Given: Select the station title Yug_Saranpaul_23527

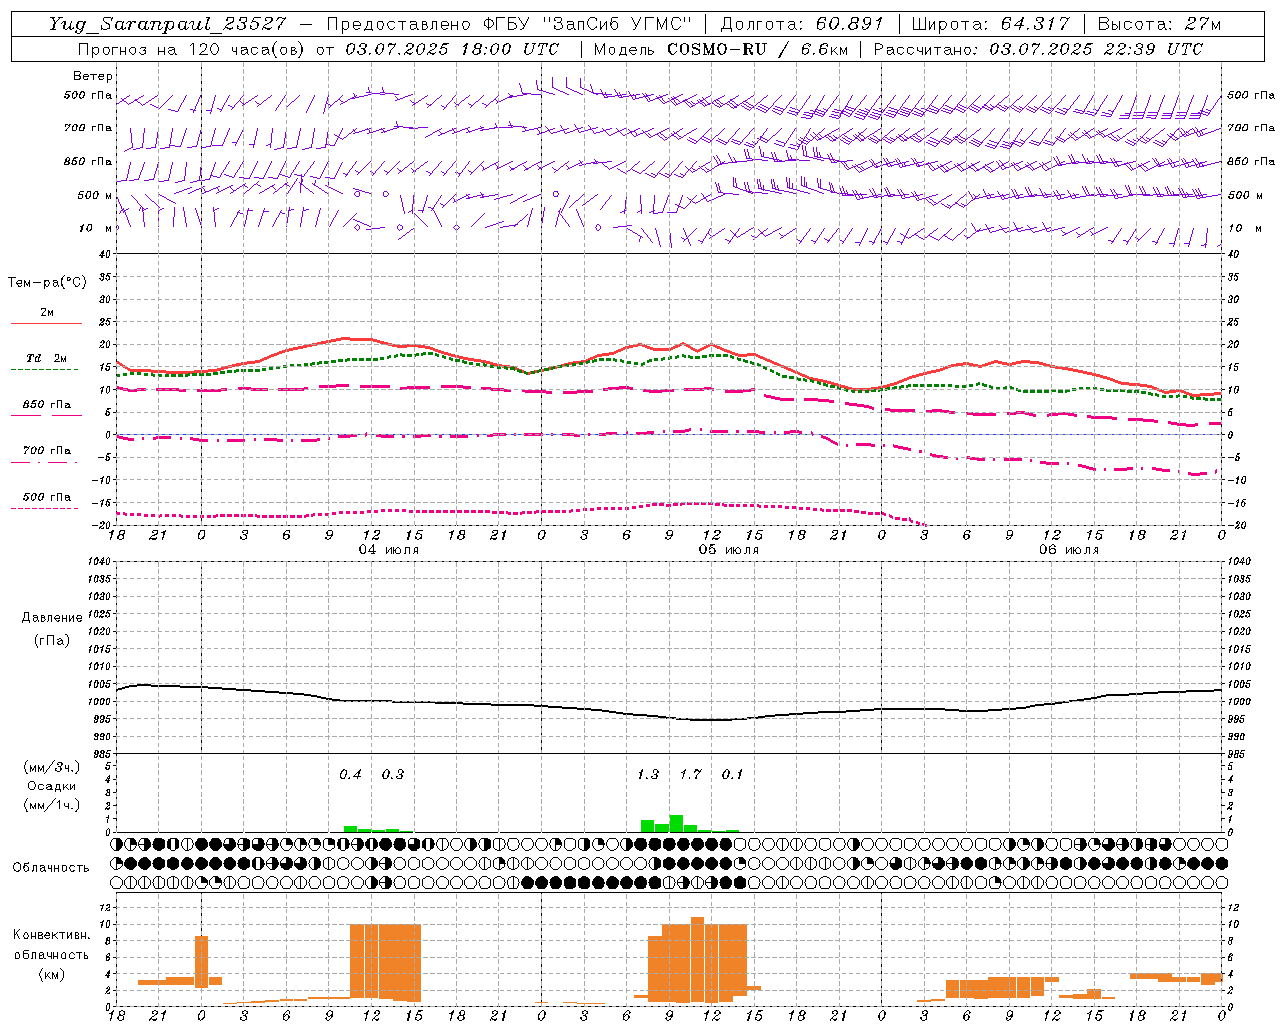Looking at the screenshot, I should tap(168, 24).
